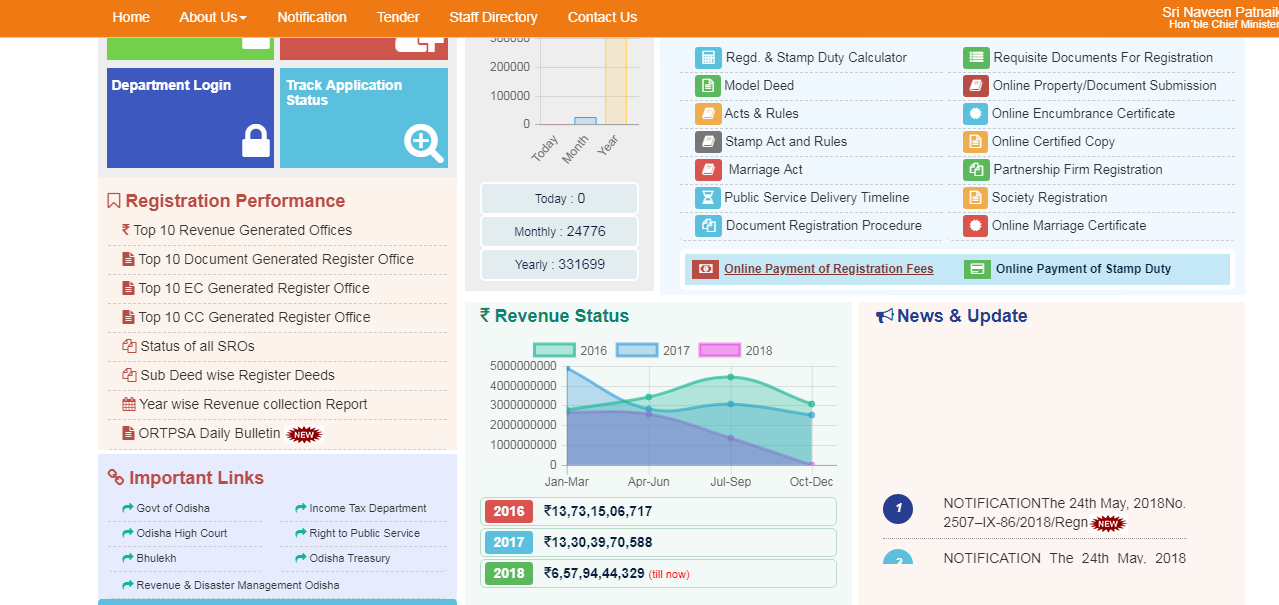Viewport: 1279px width, 605px height.
Task: Expand the About Us dropdown menu
Action: (212, 17)
